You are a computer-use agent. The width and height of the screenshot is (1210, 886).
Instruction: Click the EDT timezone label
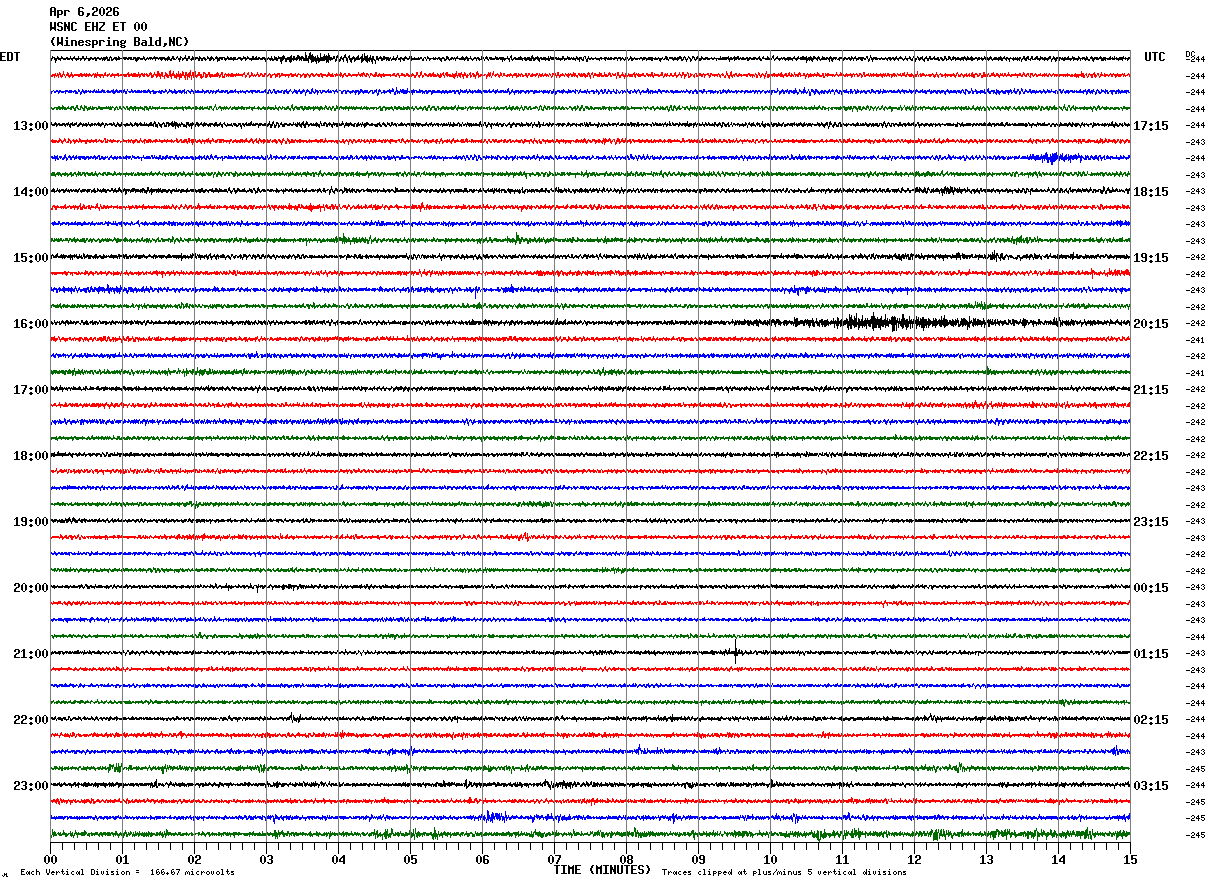[x=10, y=57]
